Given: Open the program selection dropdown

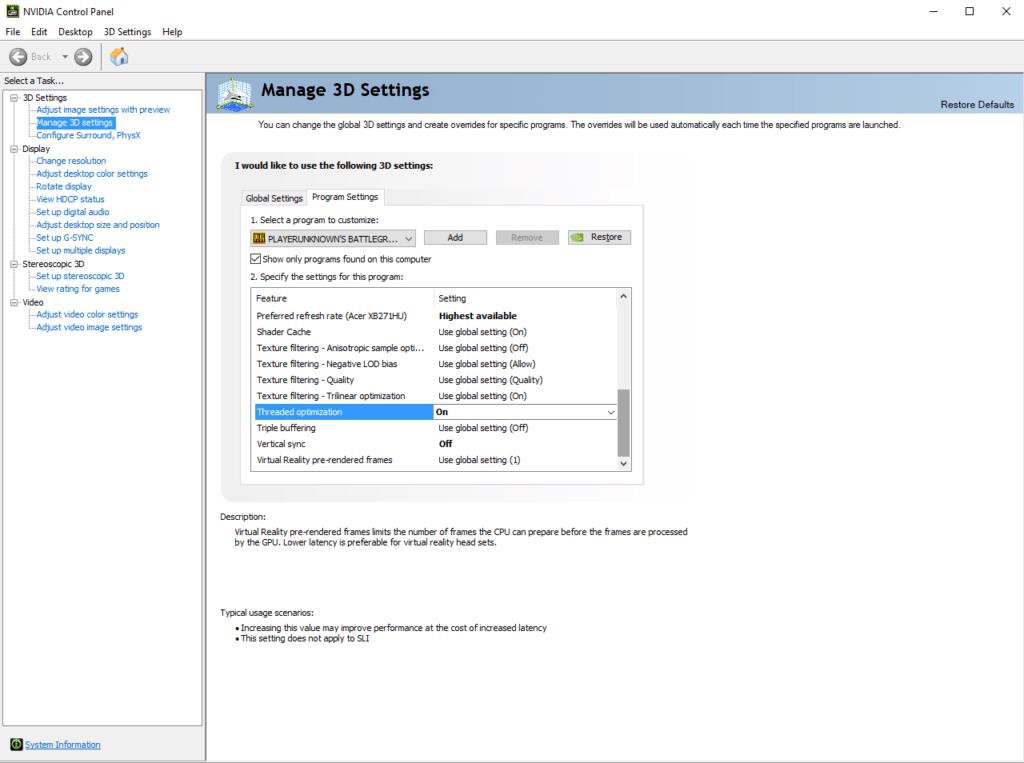Looking at the screenshot, I should [x=409, y=238].
